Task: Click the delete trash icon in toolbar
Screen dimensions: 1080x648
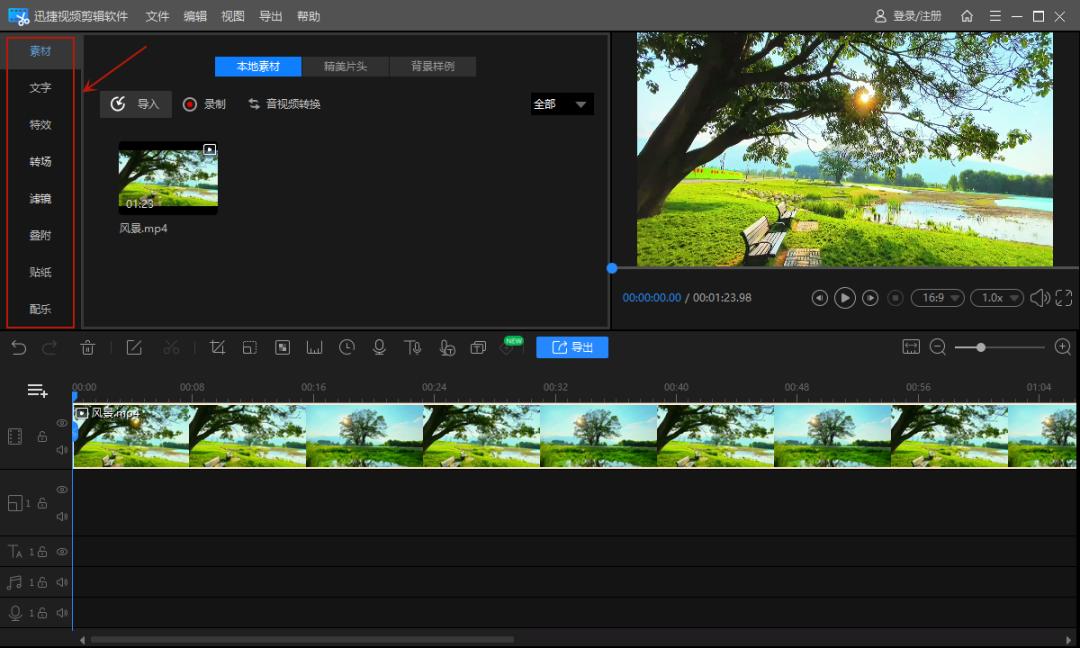Action: click(88, 347)
